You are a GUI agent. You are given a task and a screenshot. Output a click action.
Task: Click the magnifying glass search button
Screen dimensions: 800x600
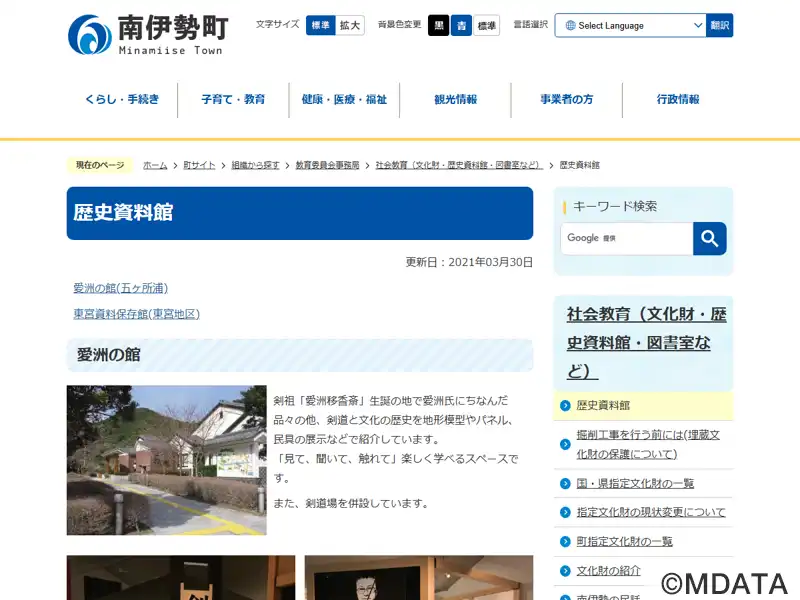coord(709,238)
